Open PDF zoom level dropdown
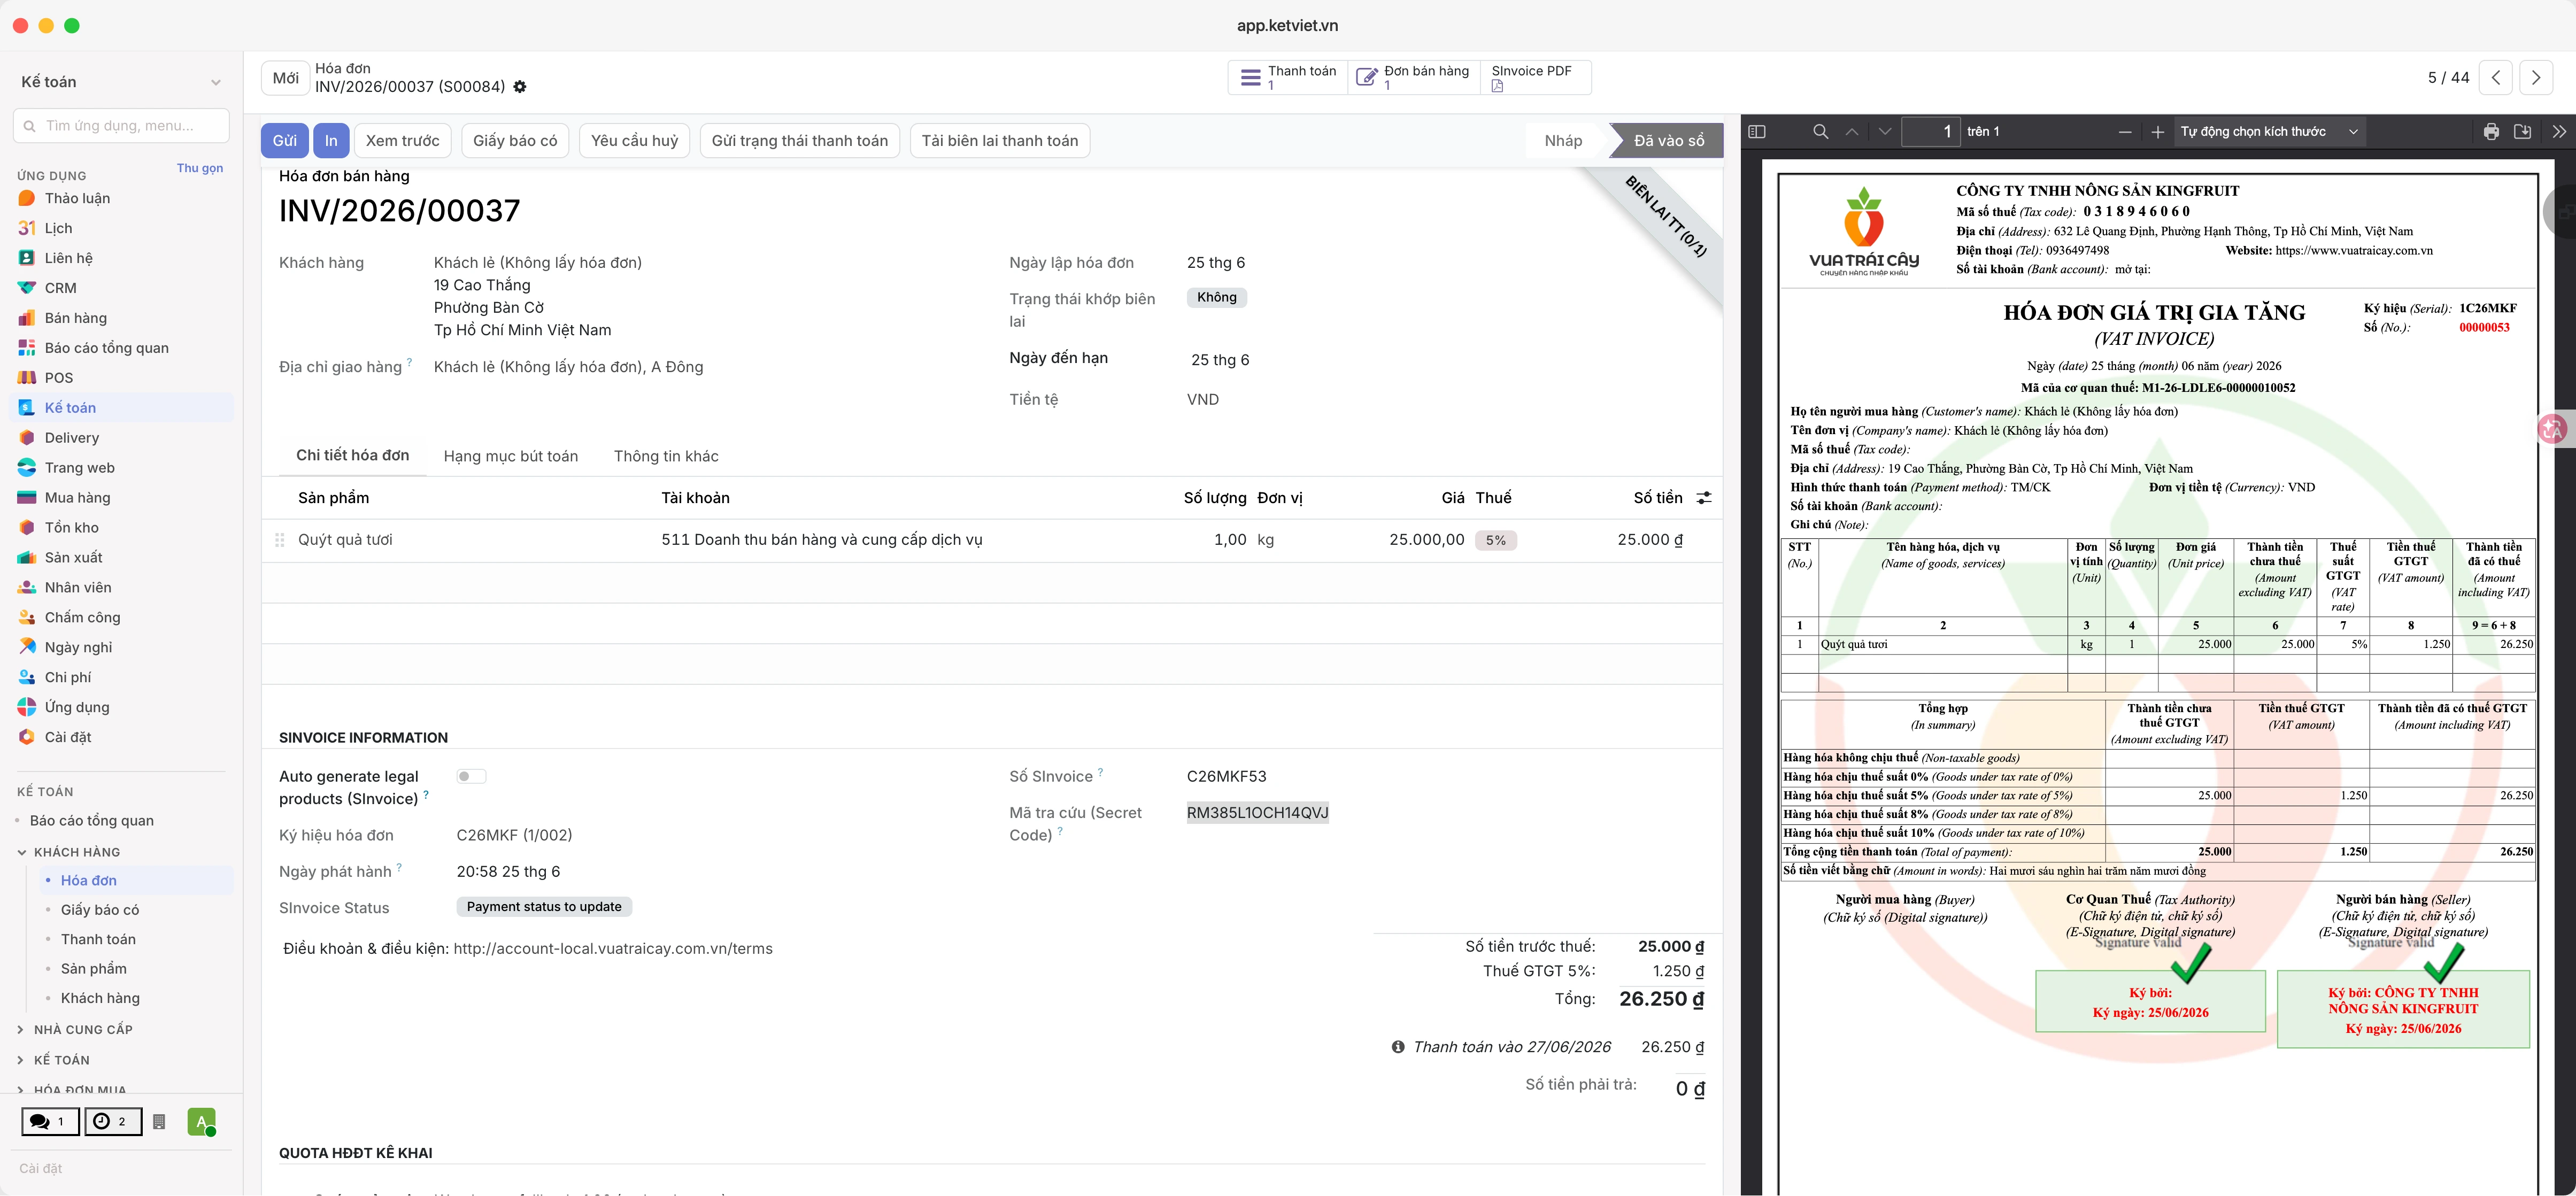The width and height of the screenshot is (2576, 1196). (x=2269, y=132)
